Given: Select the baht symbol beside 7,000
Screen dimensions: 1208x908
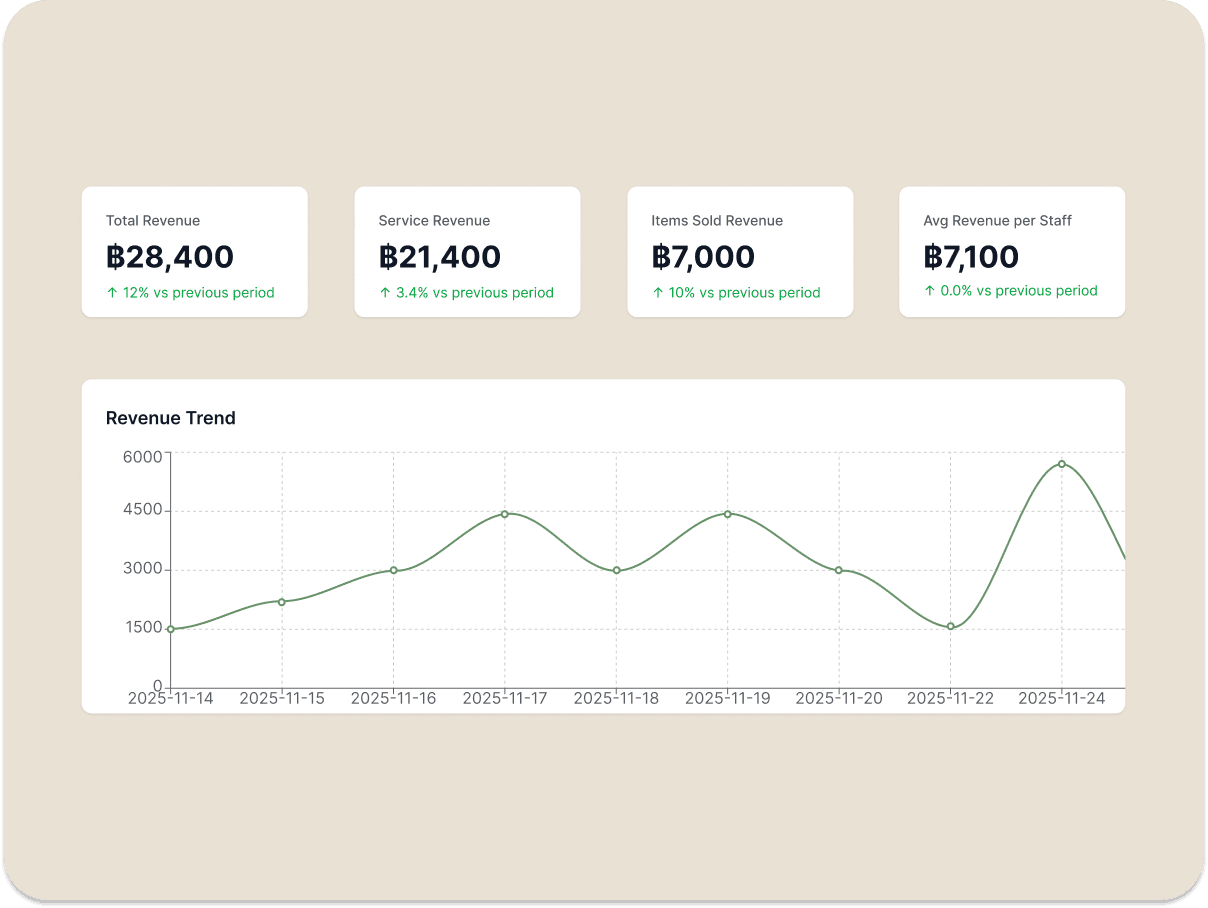Looking at the screenshot, I should [x=662, y=256].
